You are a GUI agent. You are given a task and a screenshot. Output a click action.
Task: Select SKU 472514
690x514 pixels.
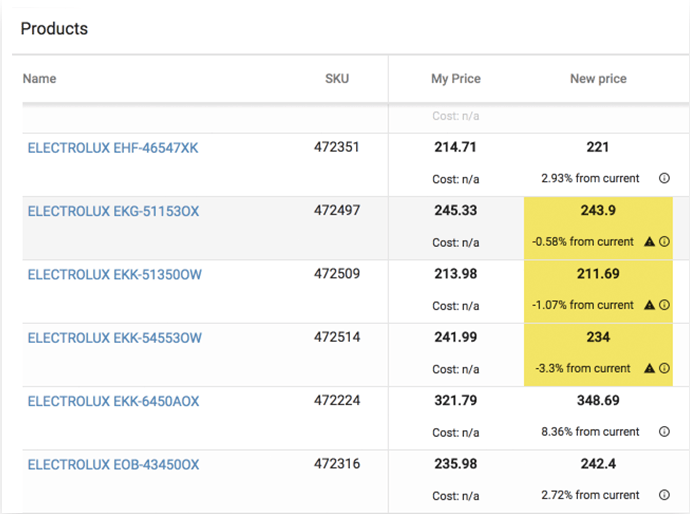[x=337, y=337]
